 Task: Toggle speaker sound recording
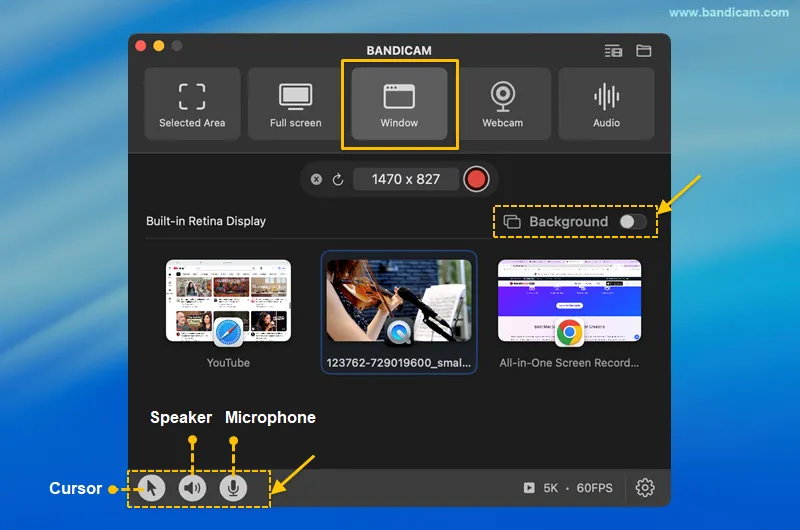pos(192,488)
